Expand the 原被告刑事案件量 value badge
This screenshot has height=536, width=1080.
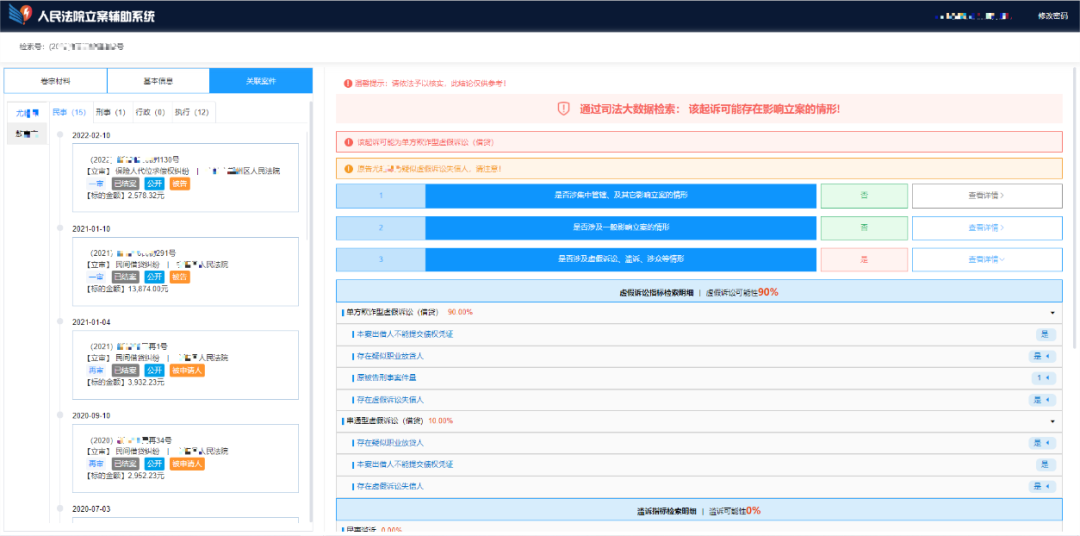click(x=1043, y=378)
